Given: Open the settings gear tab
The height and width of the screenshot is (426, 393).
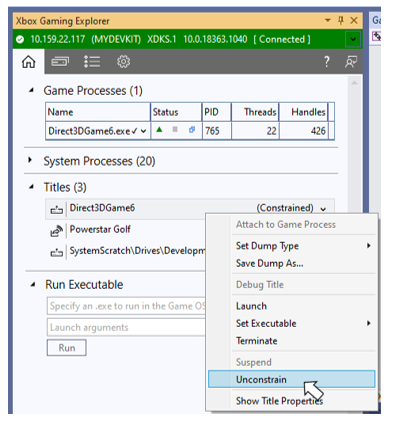Looking at the screenshot, I should 123,62.
